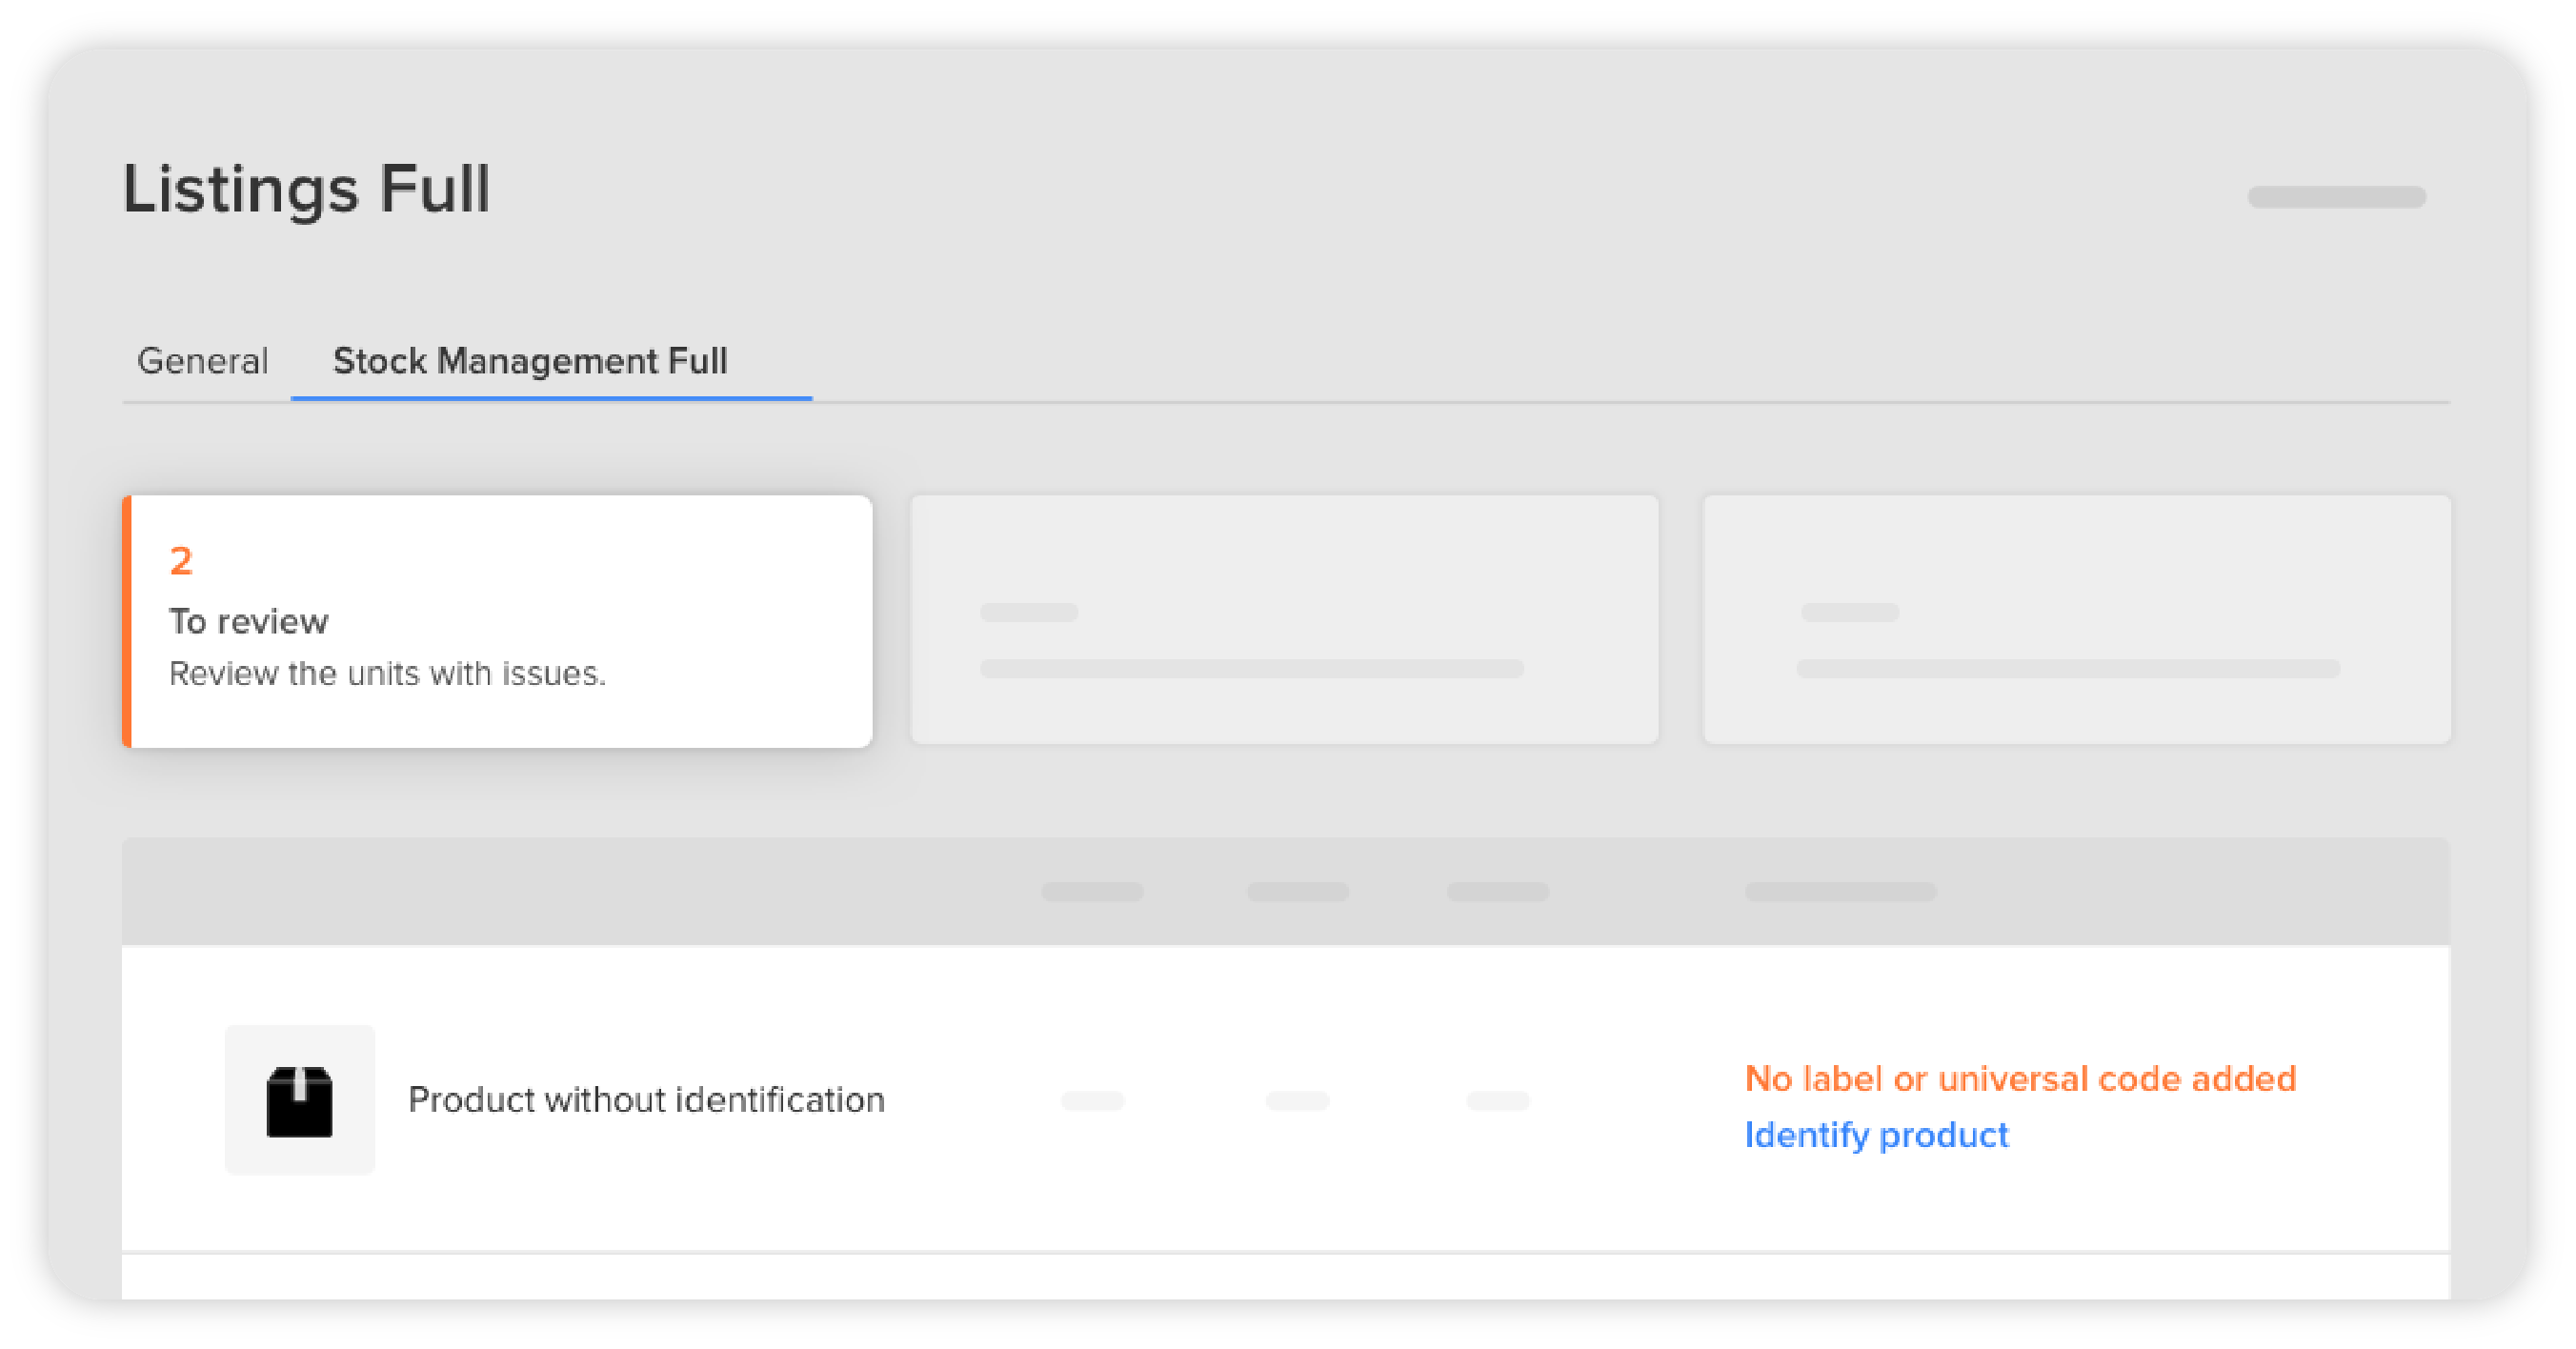This screenshot has width=2576, height=1349.
Task: Click the black package box icon
Action: coord(299,1101)
